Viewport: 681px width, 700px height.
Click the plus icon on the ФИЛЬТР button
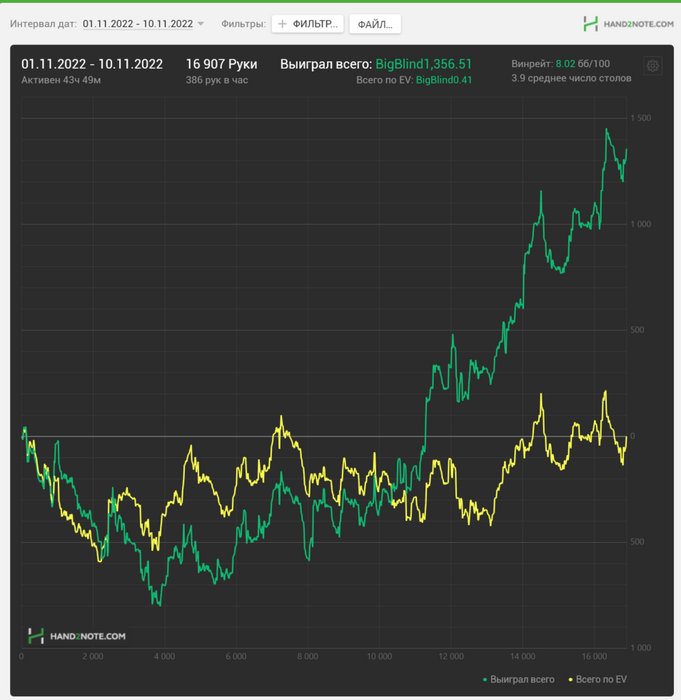[282, 24]
